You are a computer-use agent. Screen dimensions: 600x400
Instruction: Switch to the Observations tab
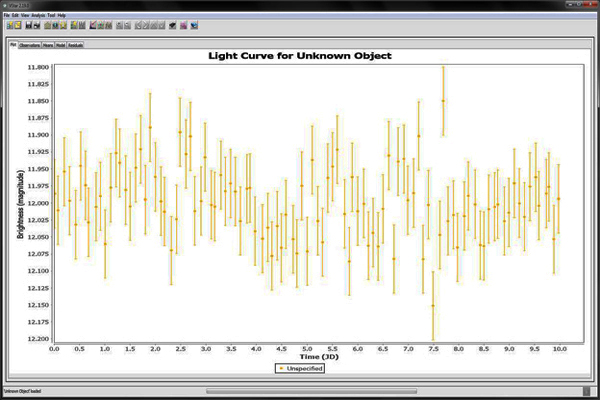pos(29,45)
